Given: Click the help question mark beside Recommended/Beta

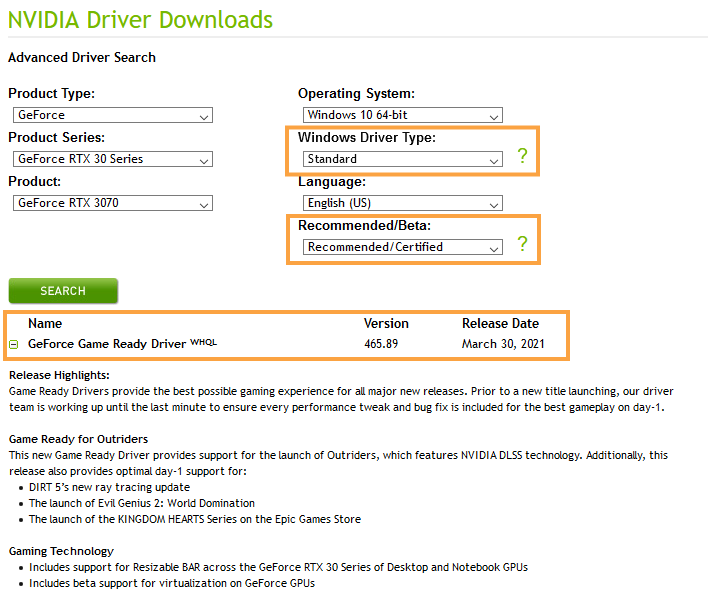Looking at the screenshot, I should (522, 244).
